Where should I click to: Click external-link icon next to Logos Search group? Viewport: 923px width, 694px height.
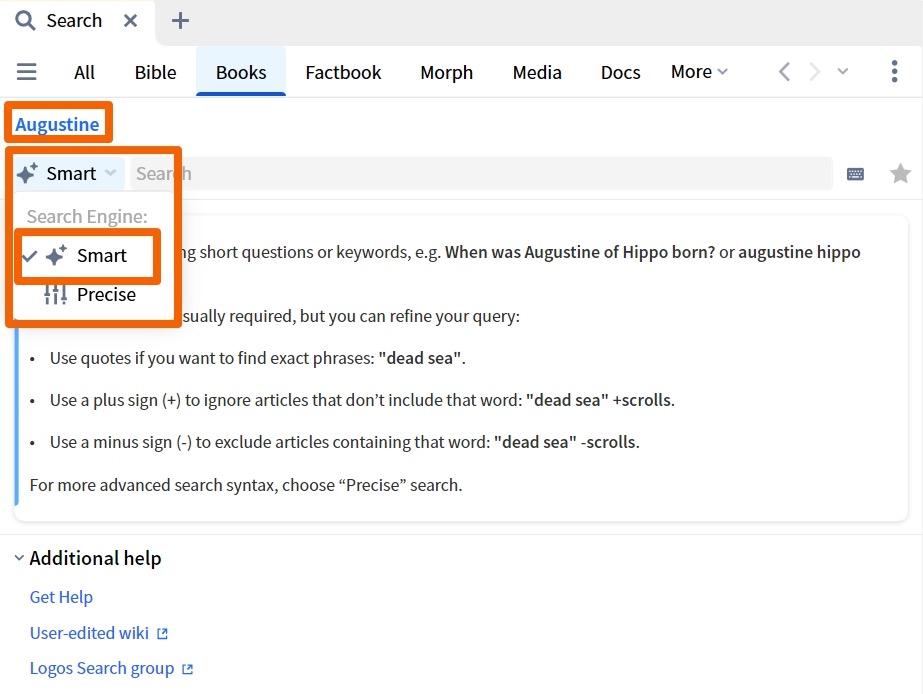[188, 669]
